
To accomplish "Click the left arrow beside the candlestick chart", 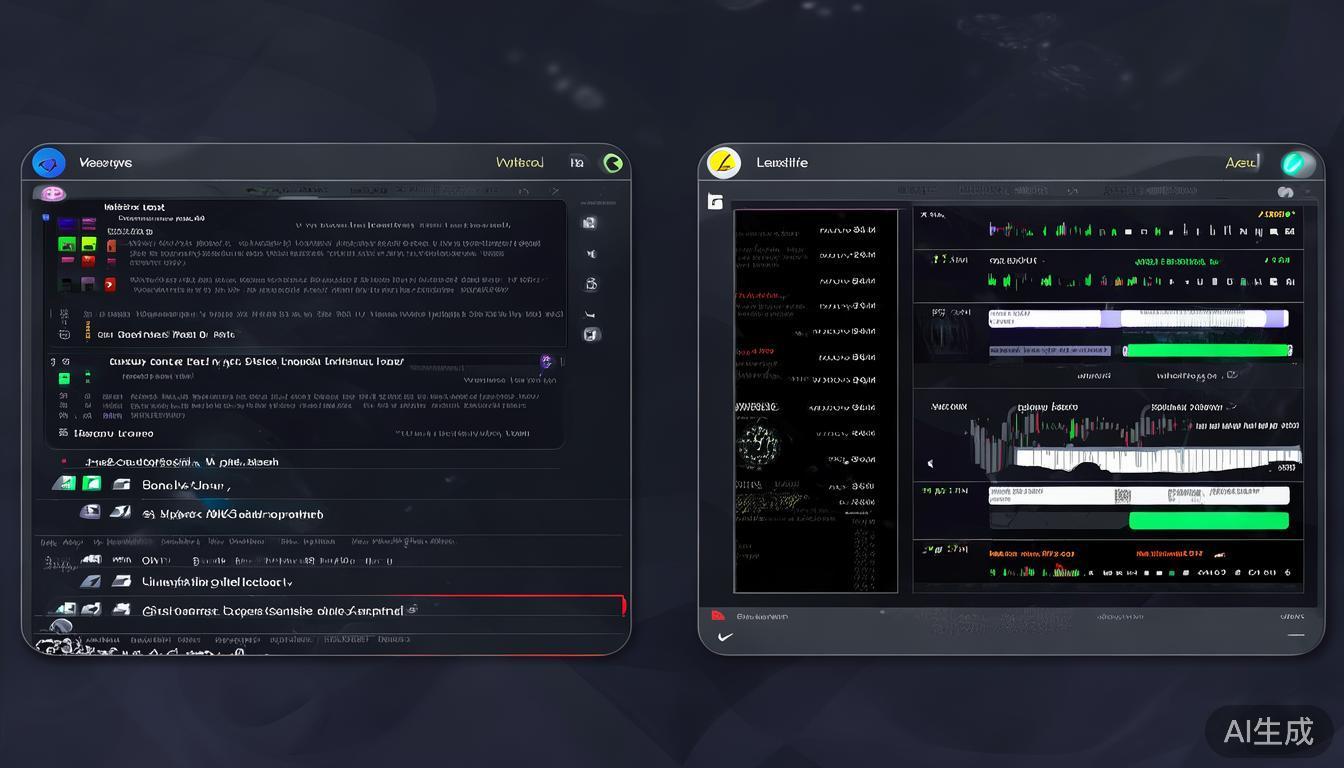I will pos(930,463).
